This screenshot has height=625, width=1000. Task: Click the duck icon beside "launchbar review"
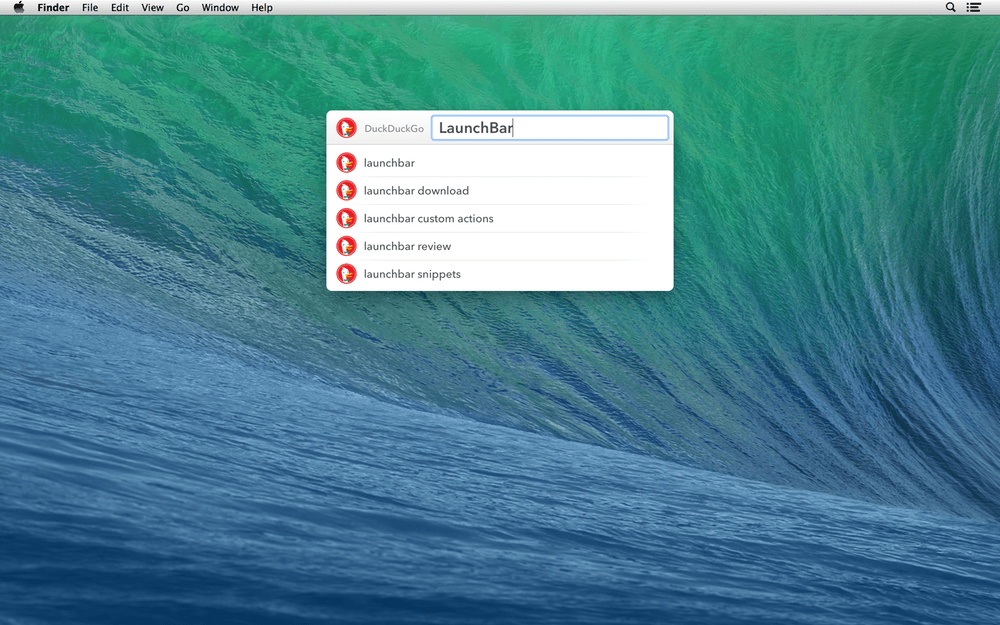click(346, 246)
